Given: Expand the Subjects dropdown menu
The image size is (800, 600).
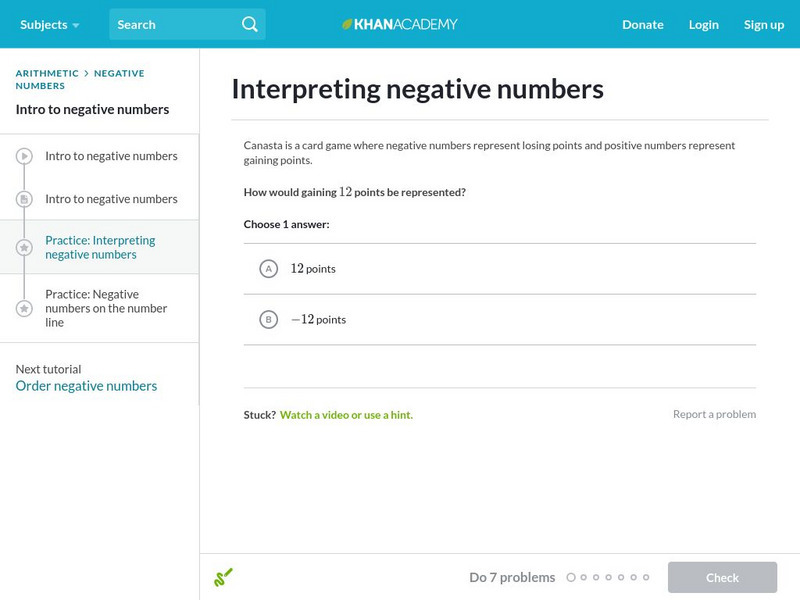Looking at the screenshot, I should click(x=49, y=24).
